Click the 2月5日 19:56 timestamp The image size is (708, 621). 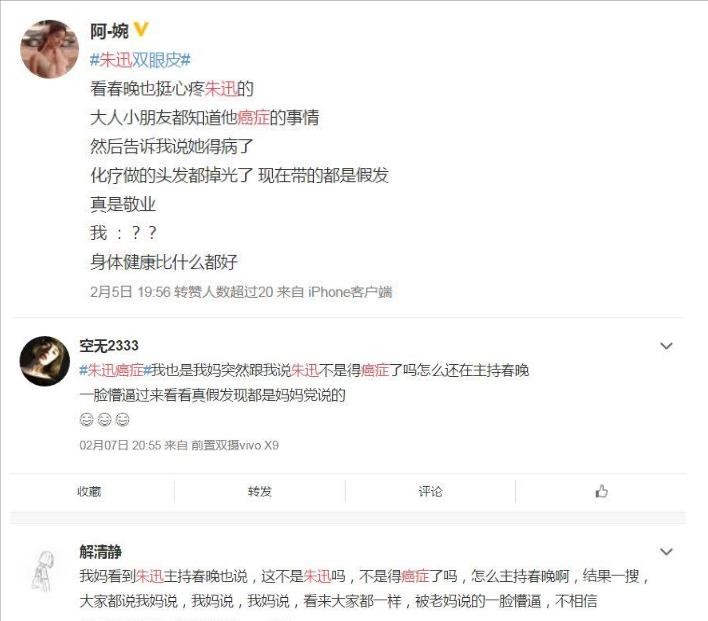pos(130,292)
